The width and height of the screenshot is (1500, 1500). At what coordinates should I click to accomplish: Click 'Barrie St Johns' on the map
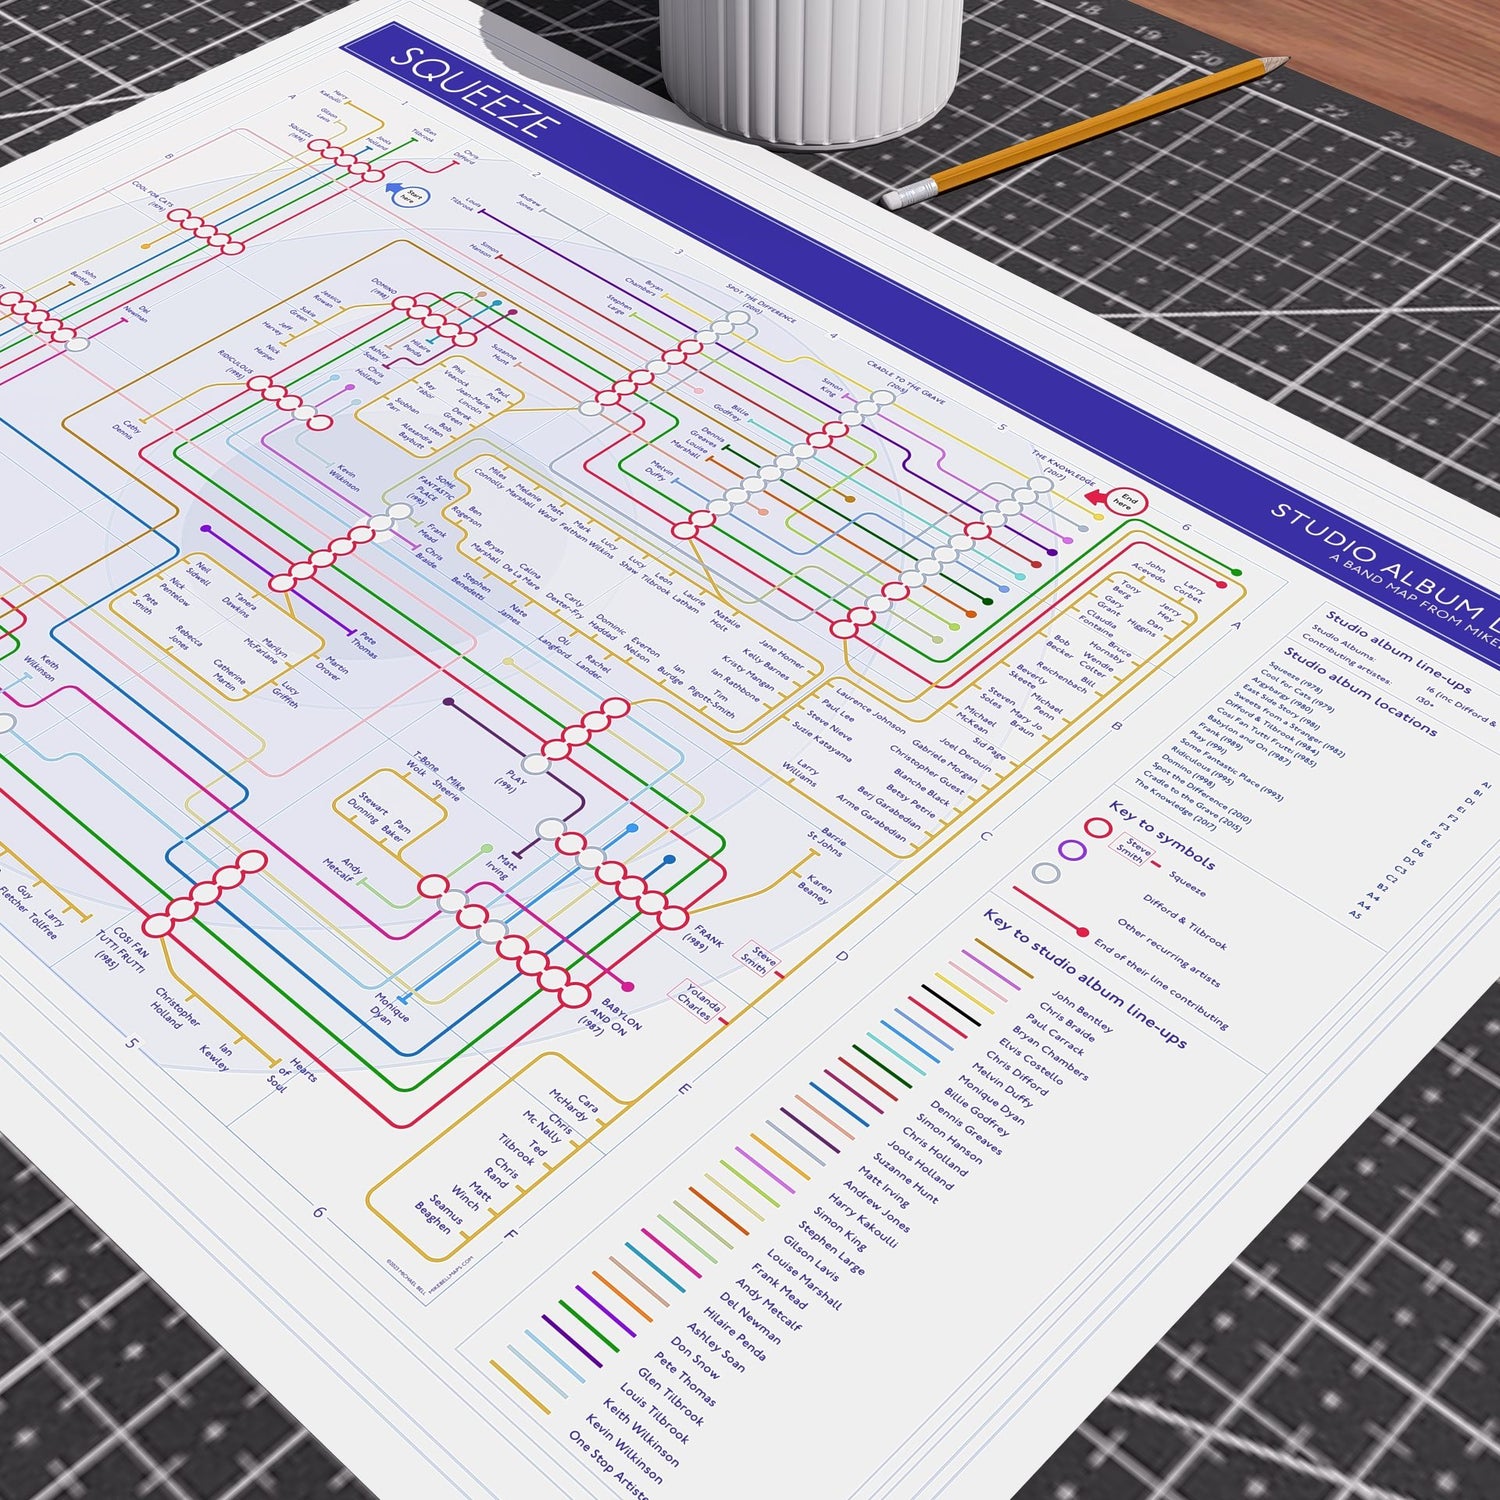[x=825, y=842]
